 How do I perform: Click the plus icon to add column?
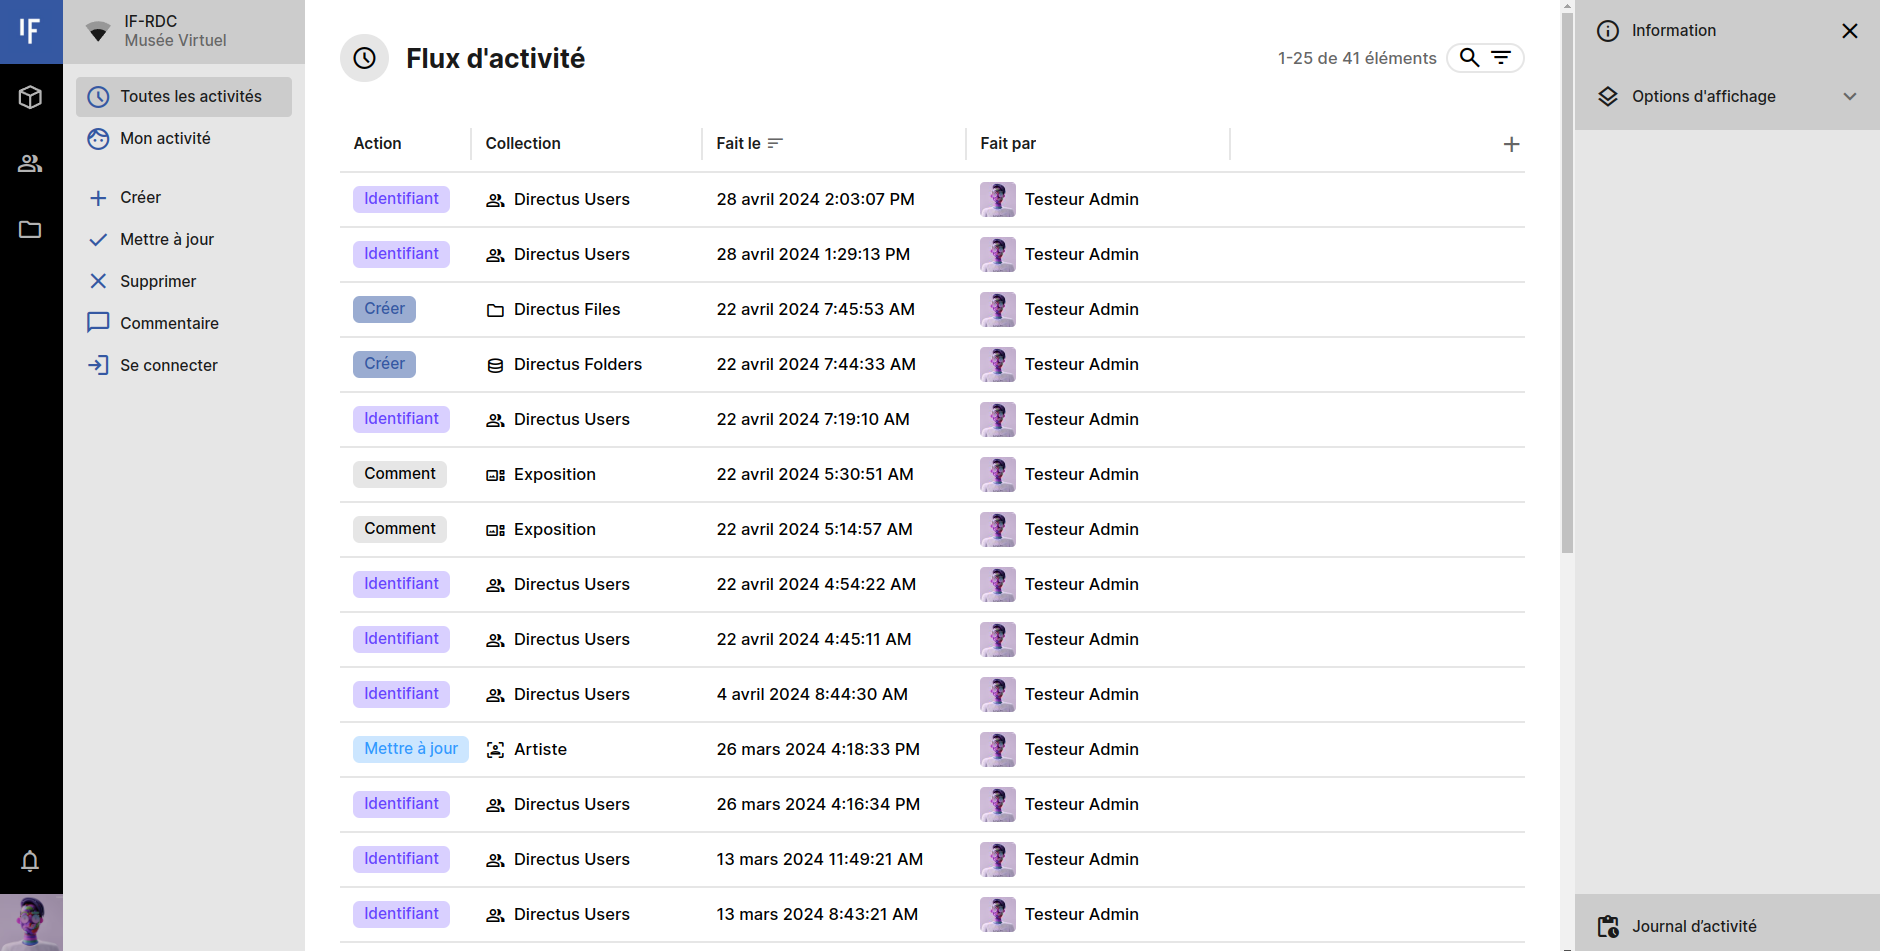(1511, 145)
